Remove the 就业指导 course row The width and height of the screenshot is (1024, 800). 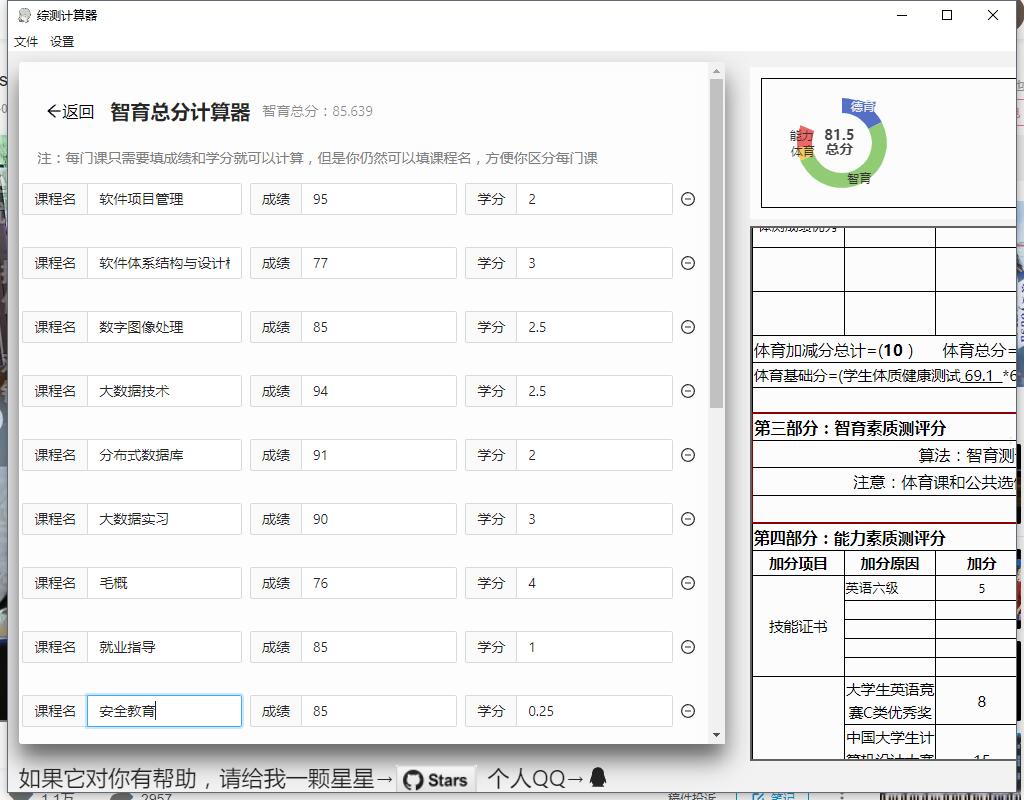point(688,647)
